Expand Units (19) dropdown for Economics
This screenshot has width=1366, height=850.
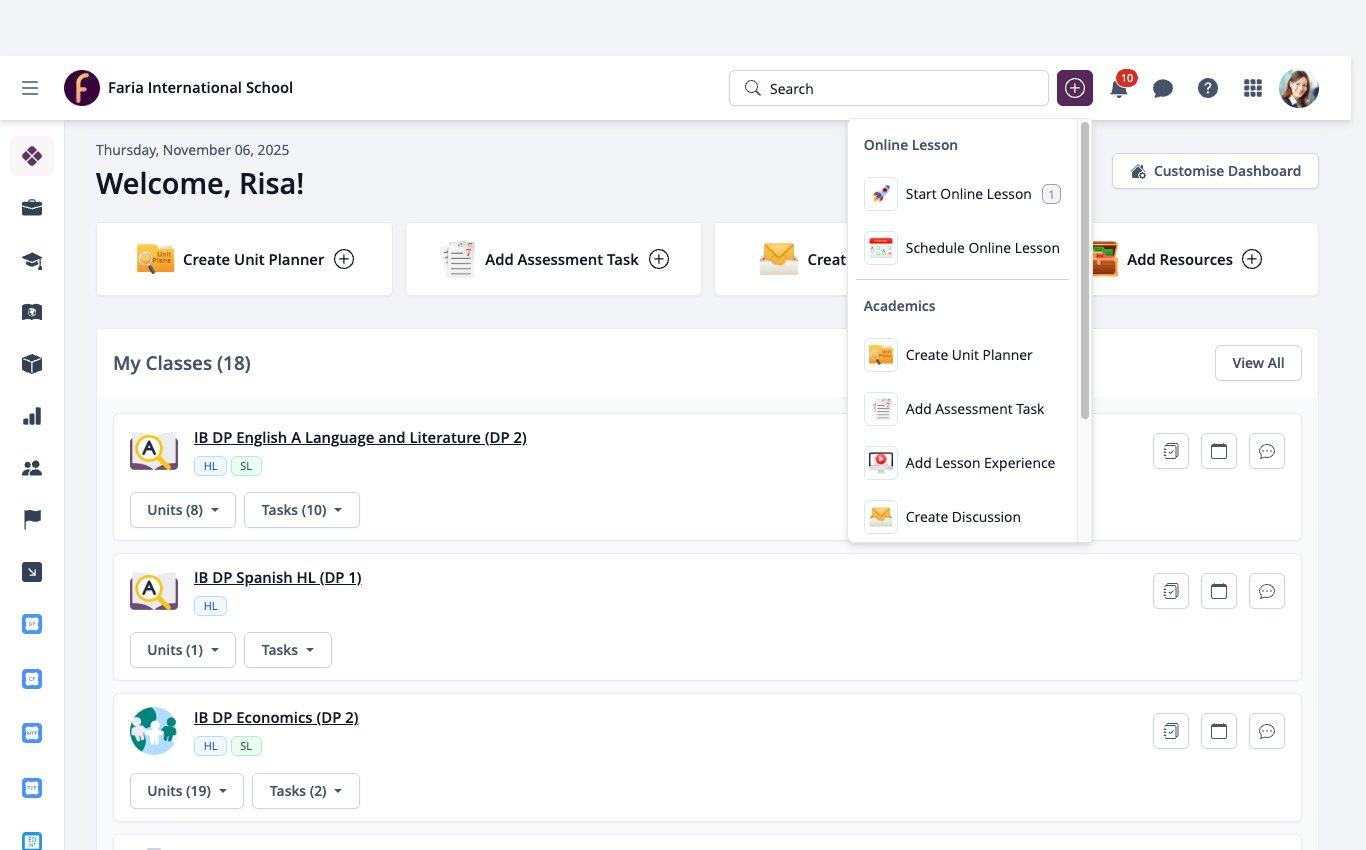pyautogui.click(x=187, y=791)
